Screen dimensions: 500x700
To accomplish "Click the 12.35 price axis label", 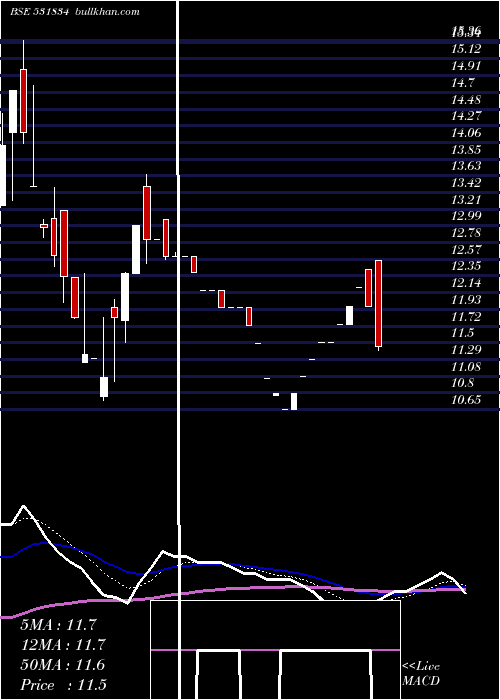I will (466, 267).
